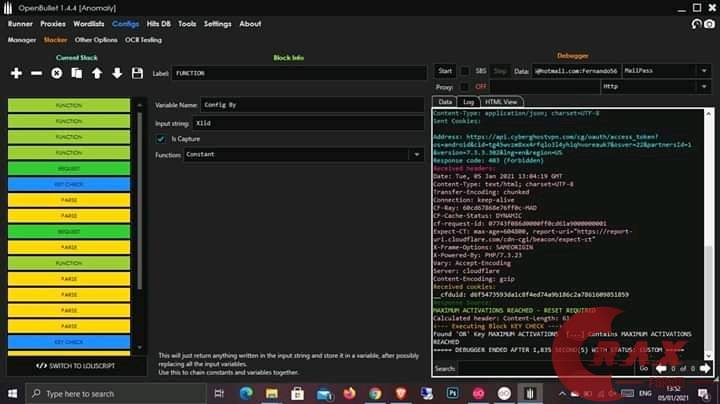Select the debugger Log tab

pyautogui.click(x=468, y=102)
